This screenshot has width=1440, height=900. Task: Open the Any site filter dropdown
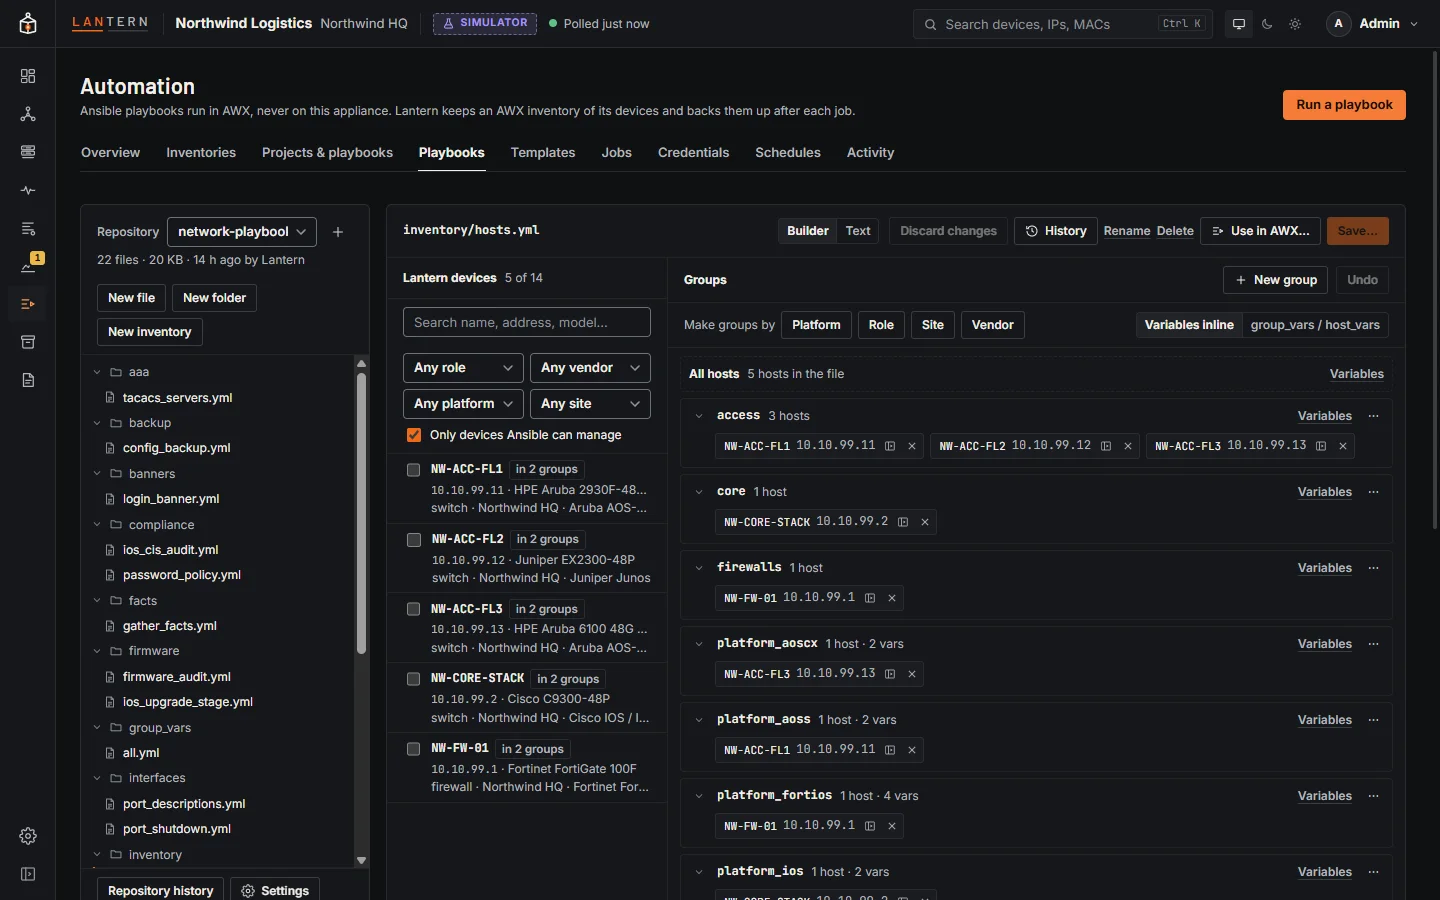590,404
